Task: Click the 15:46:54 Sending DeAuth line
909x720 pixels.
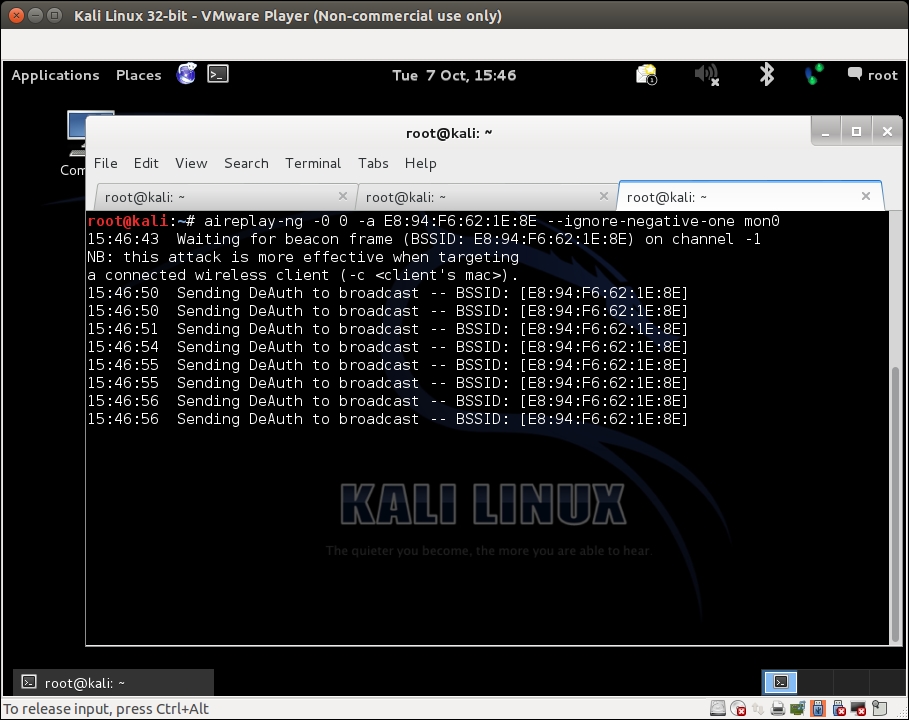Action: click(387, 347)
